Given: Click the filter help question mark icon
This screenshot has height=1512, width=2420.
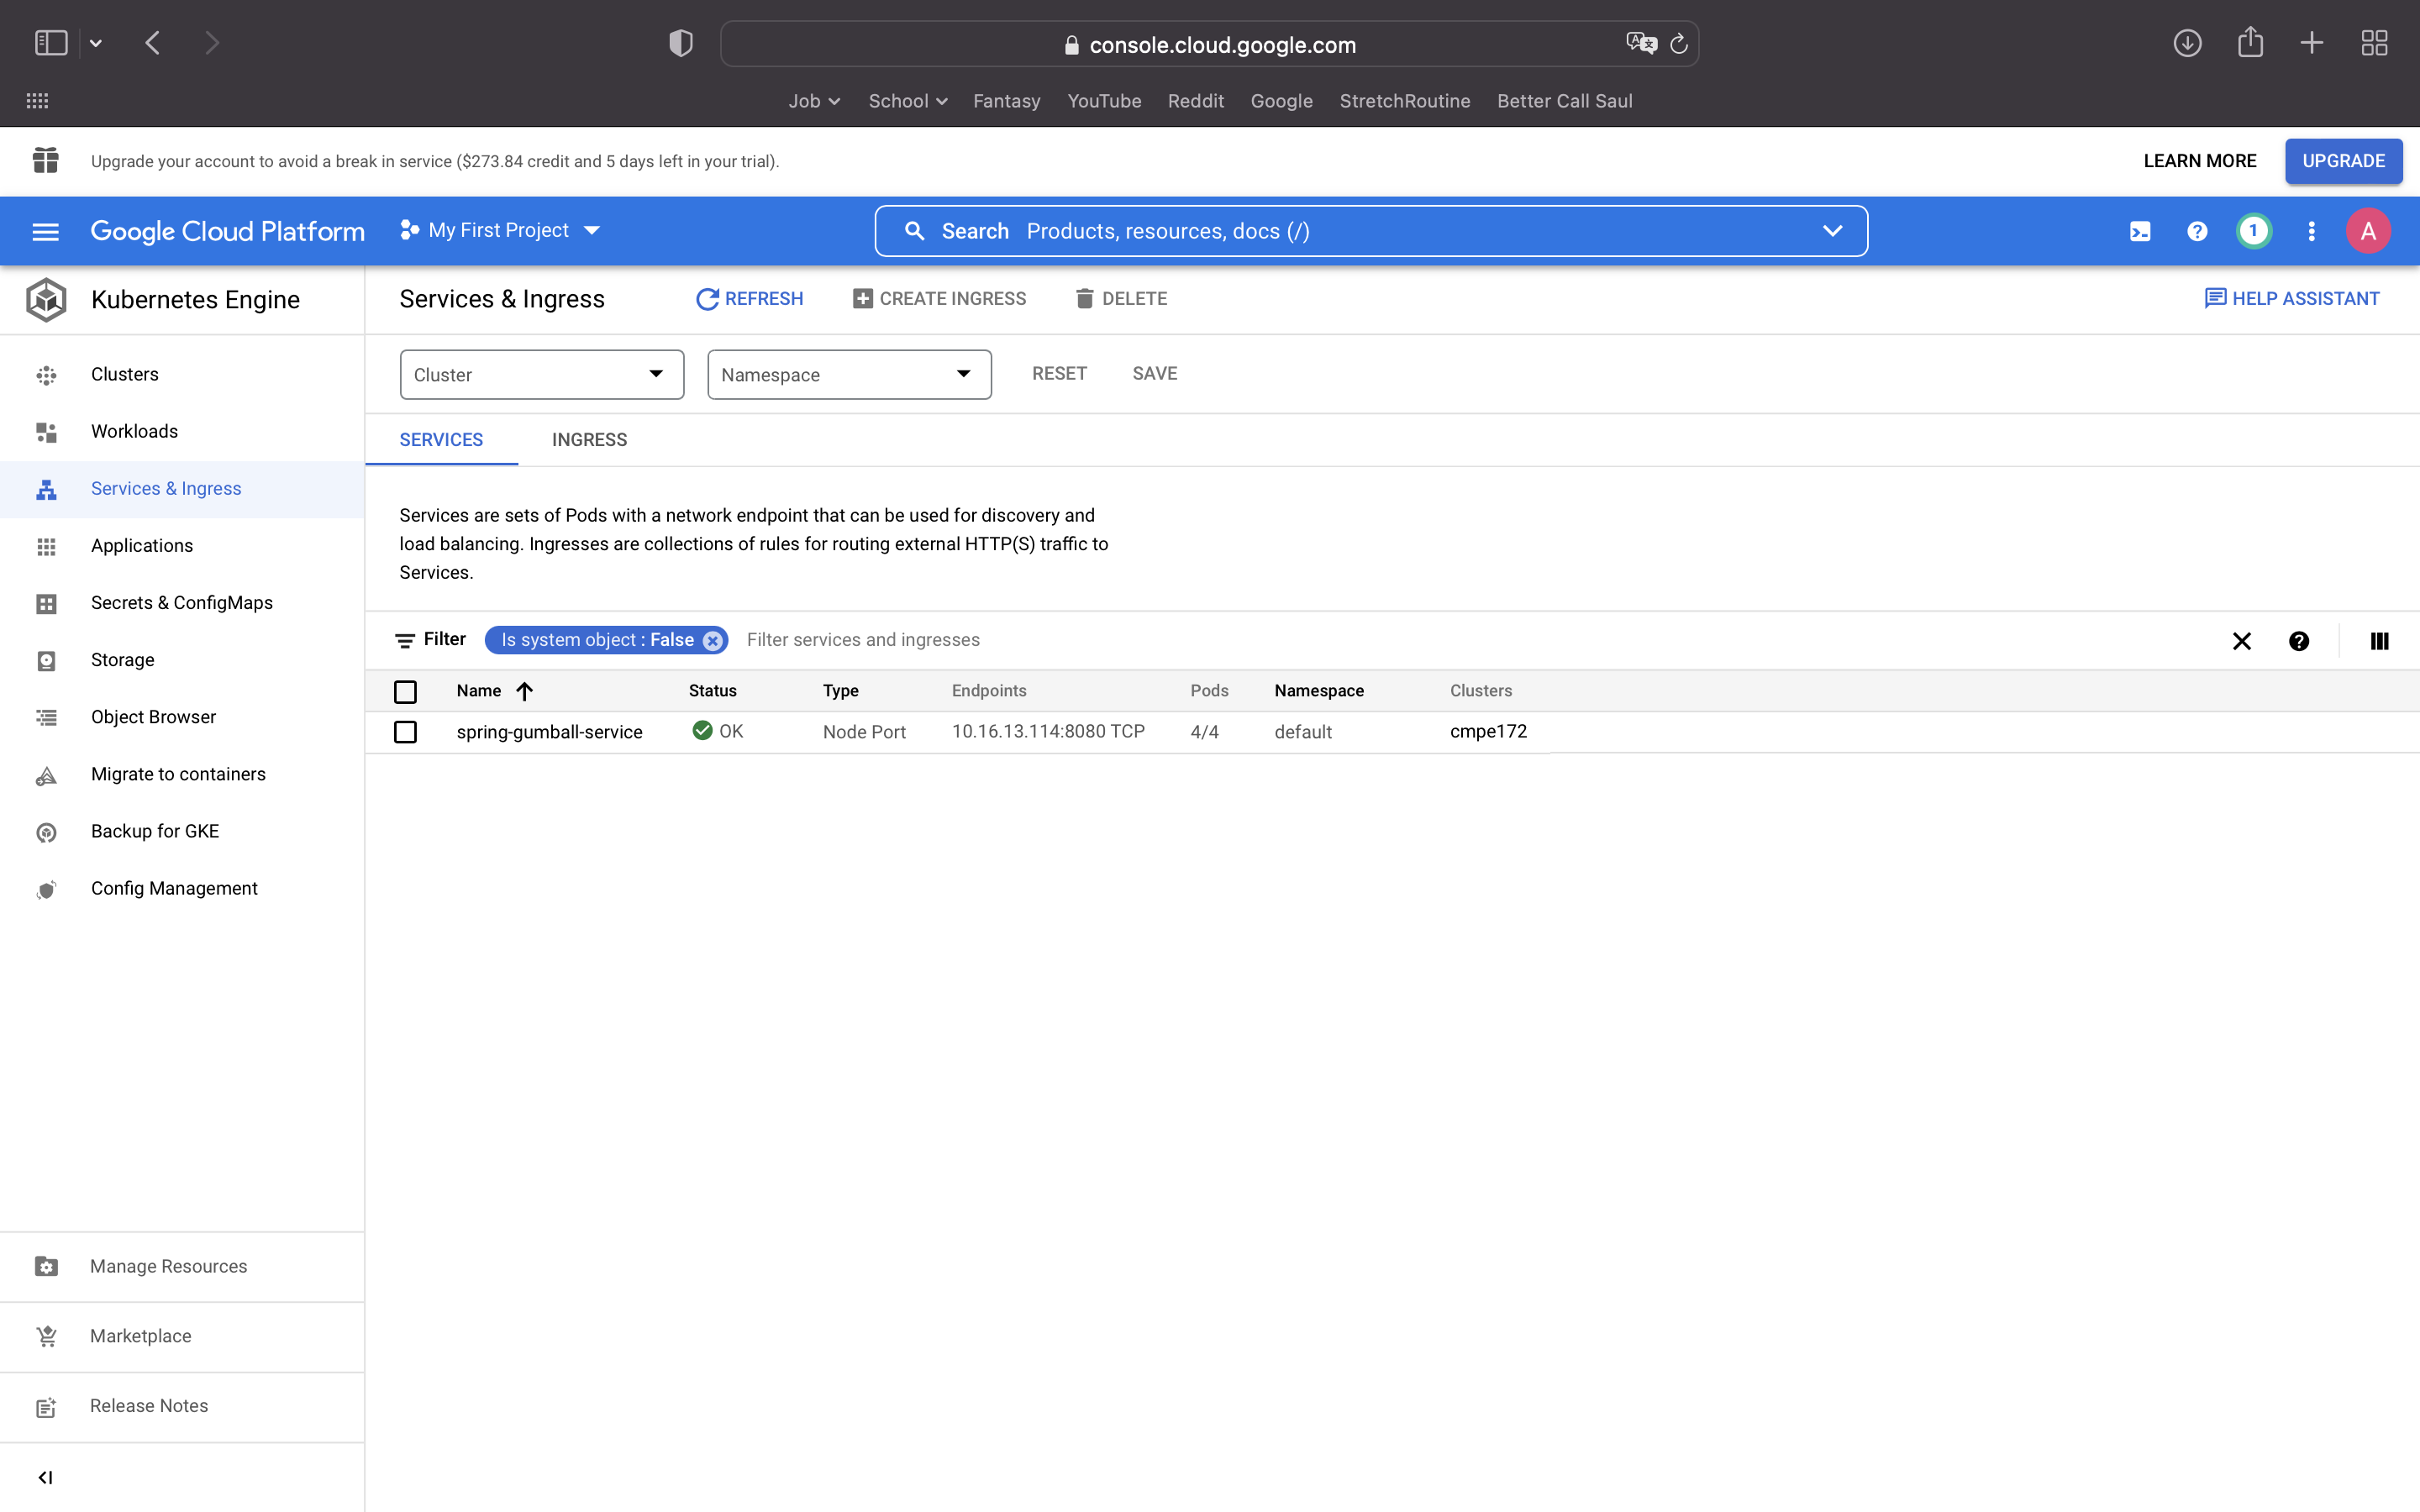Looking at the screenshot, I should pyautogui.click(x=2298, y=641).
